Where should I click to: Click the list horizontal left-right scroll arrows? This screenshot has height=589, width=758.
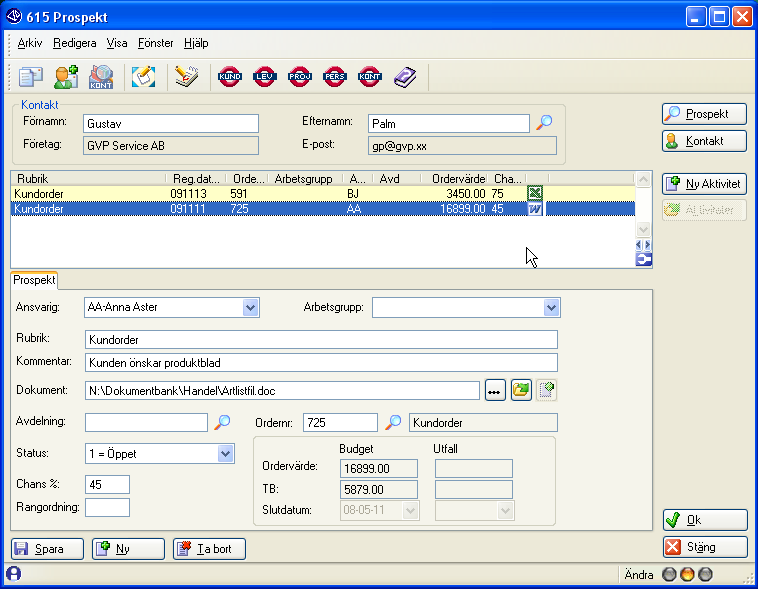click(x=643, y=245)
